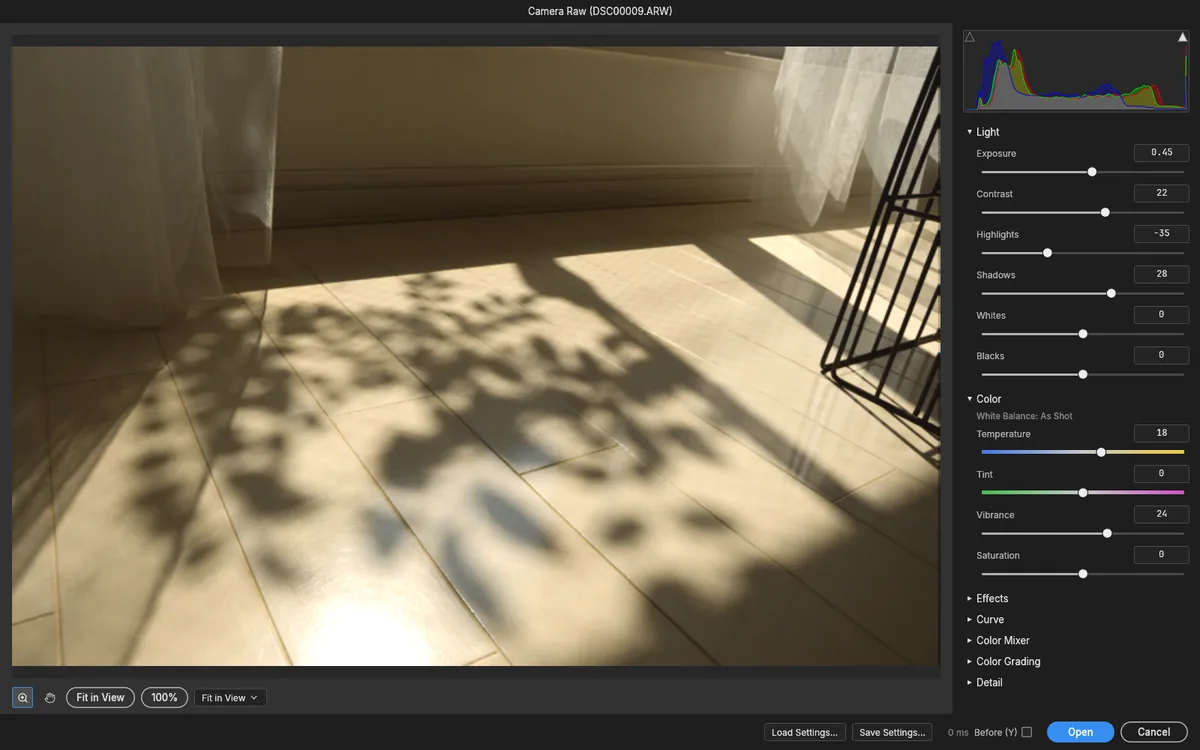Click the Vibrance slider handle
The image size is (1200, 750).
1107,533
